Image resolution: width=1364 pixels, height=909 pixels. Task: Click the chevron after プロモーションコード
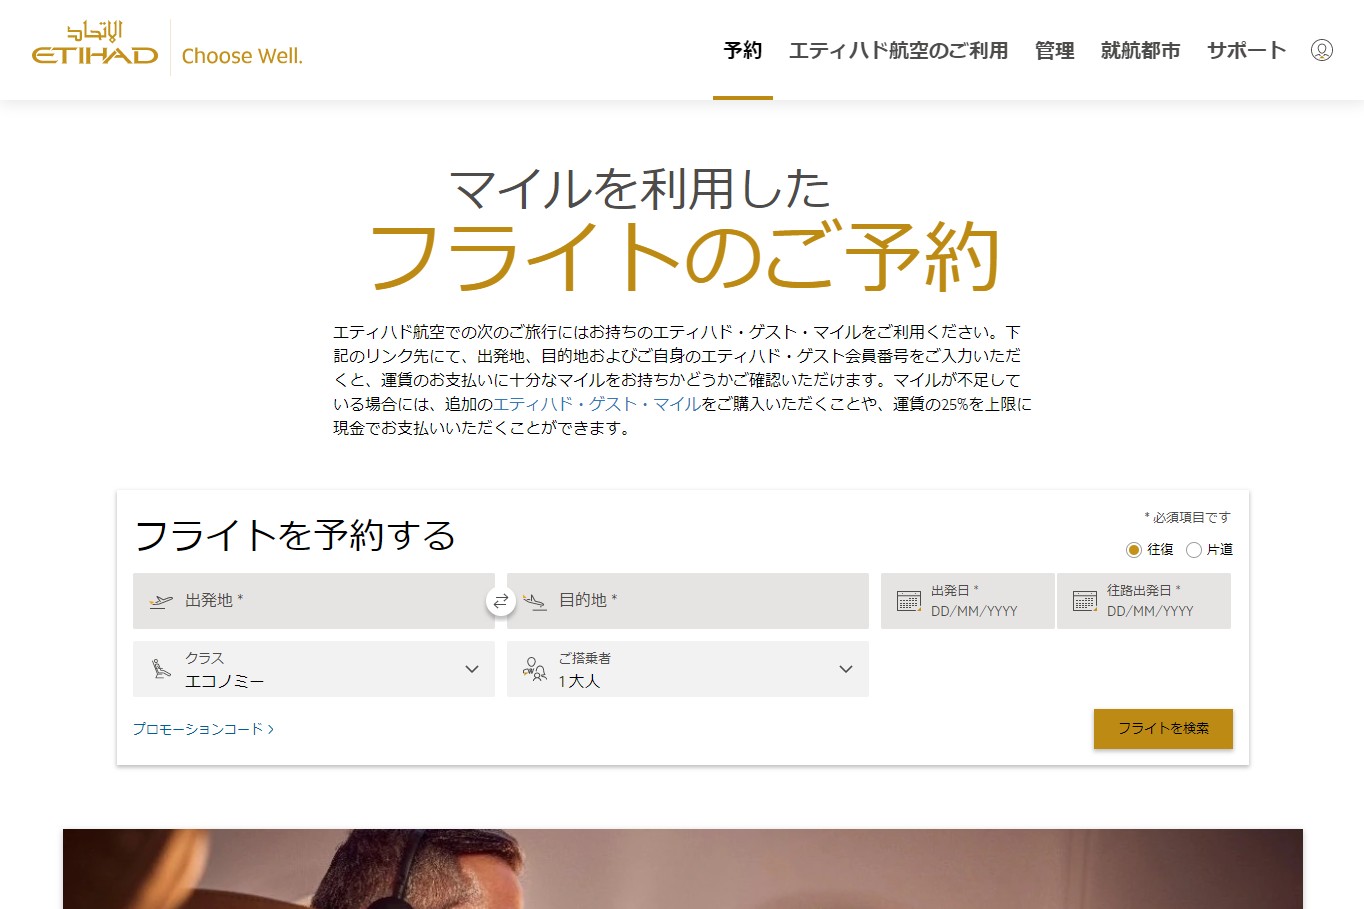[x=271, y=729]
